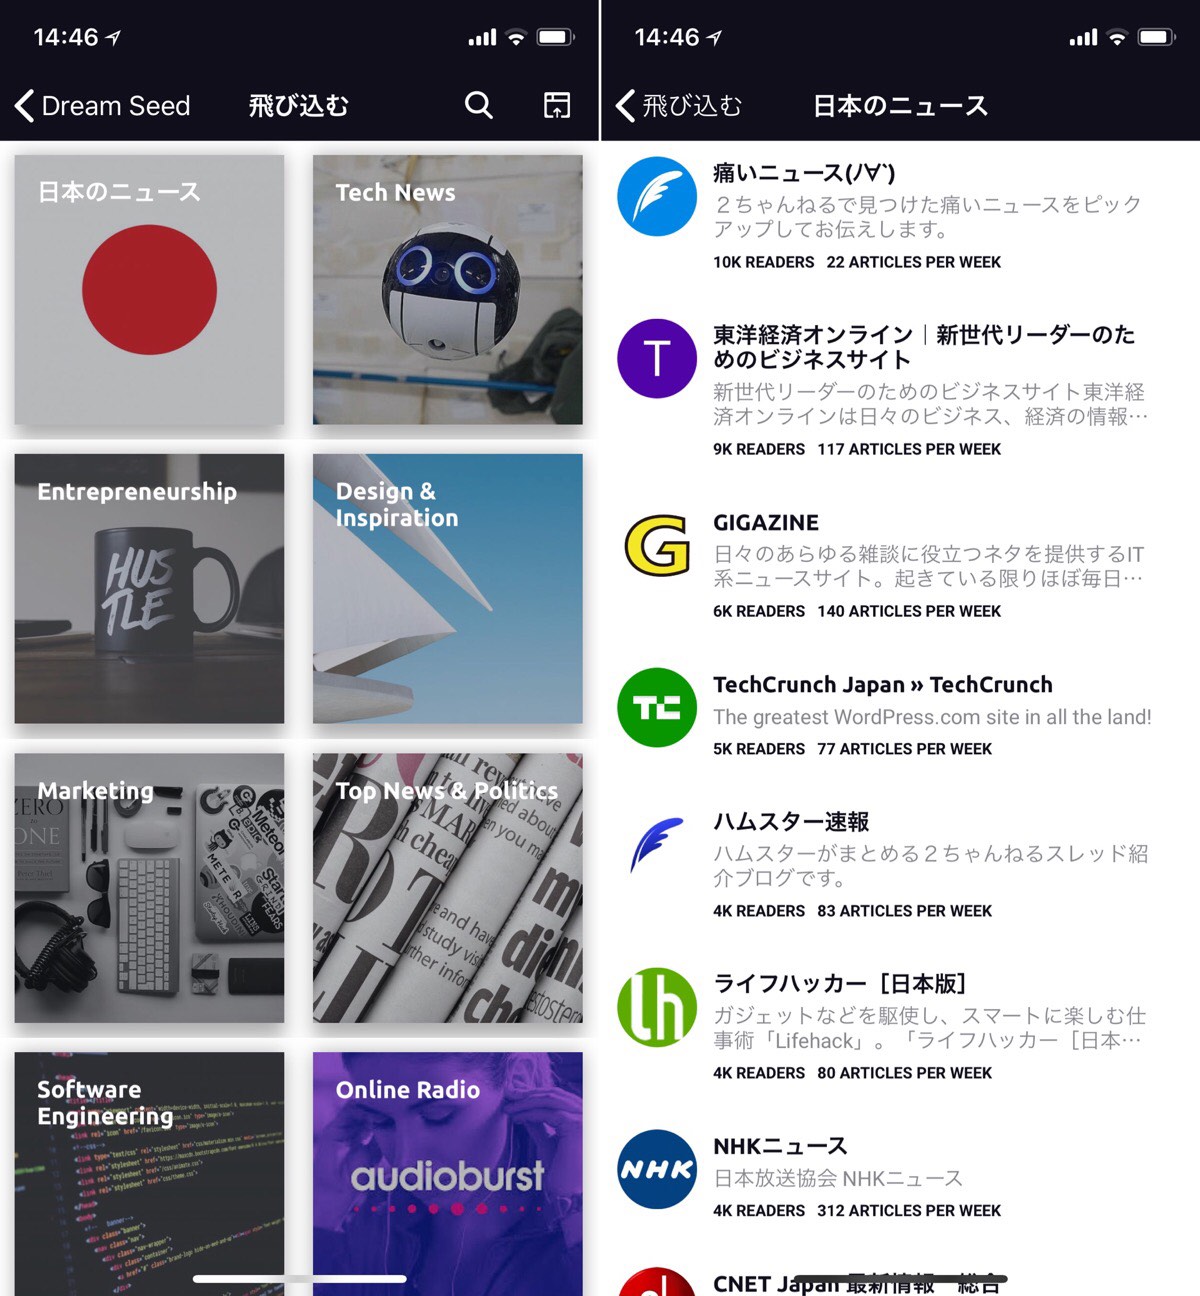Select the 日本放送協会 NHKニュース description
This screenshot has height=1296, width=1200.
(x=838, y=1178)
